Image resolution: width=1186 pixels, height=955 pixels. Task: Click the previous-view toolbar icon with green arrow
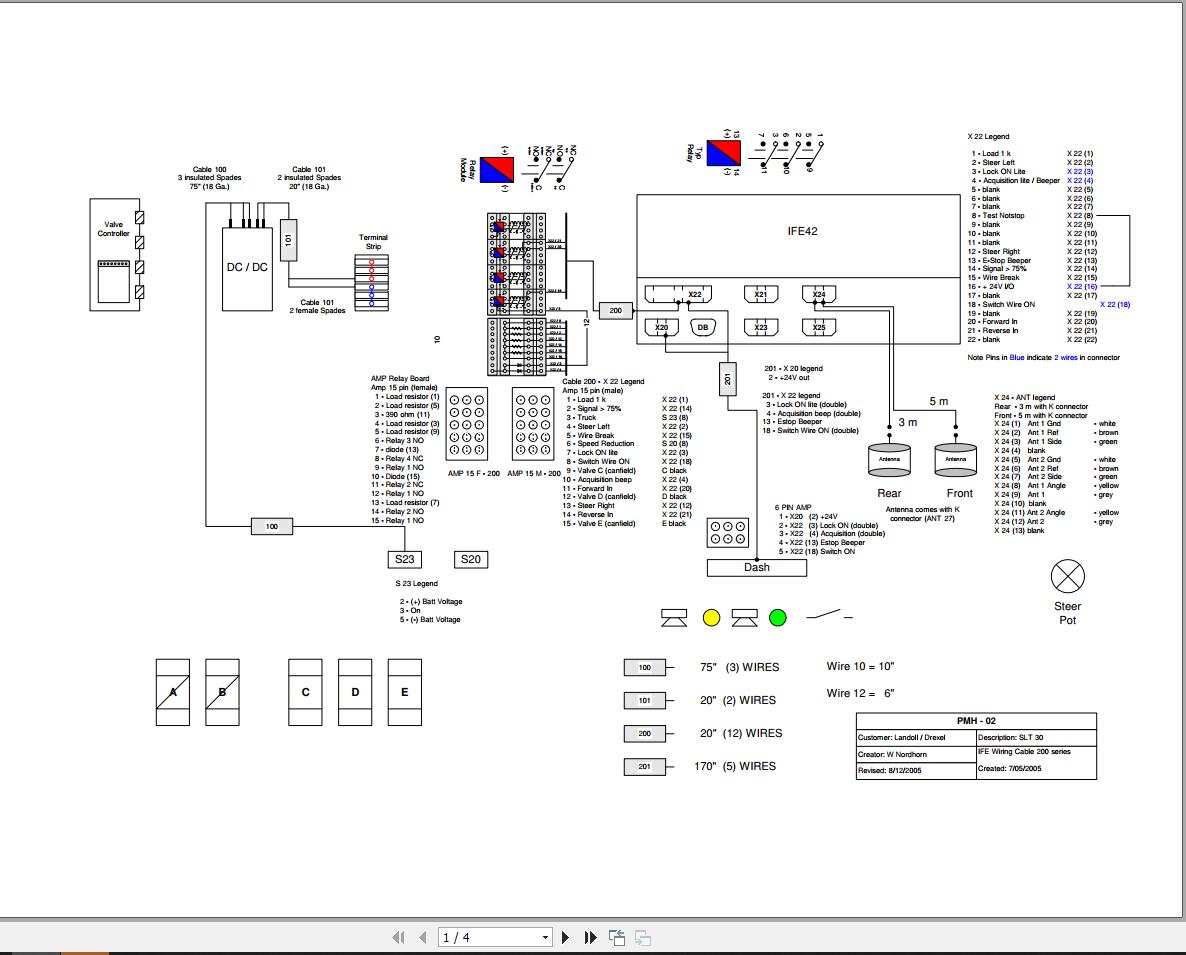pyautogui.click(x=617, y=937)
